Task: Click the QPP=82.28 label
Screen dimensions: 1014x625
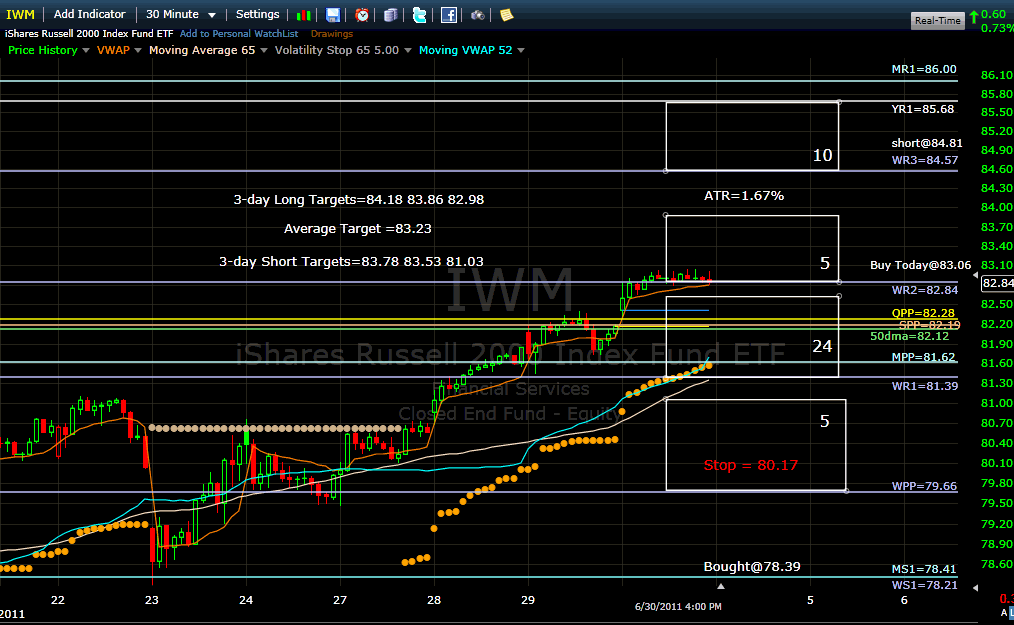Action: 923,313
